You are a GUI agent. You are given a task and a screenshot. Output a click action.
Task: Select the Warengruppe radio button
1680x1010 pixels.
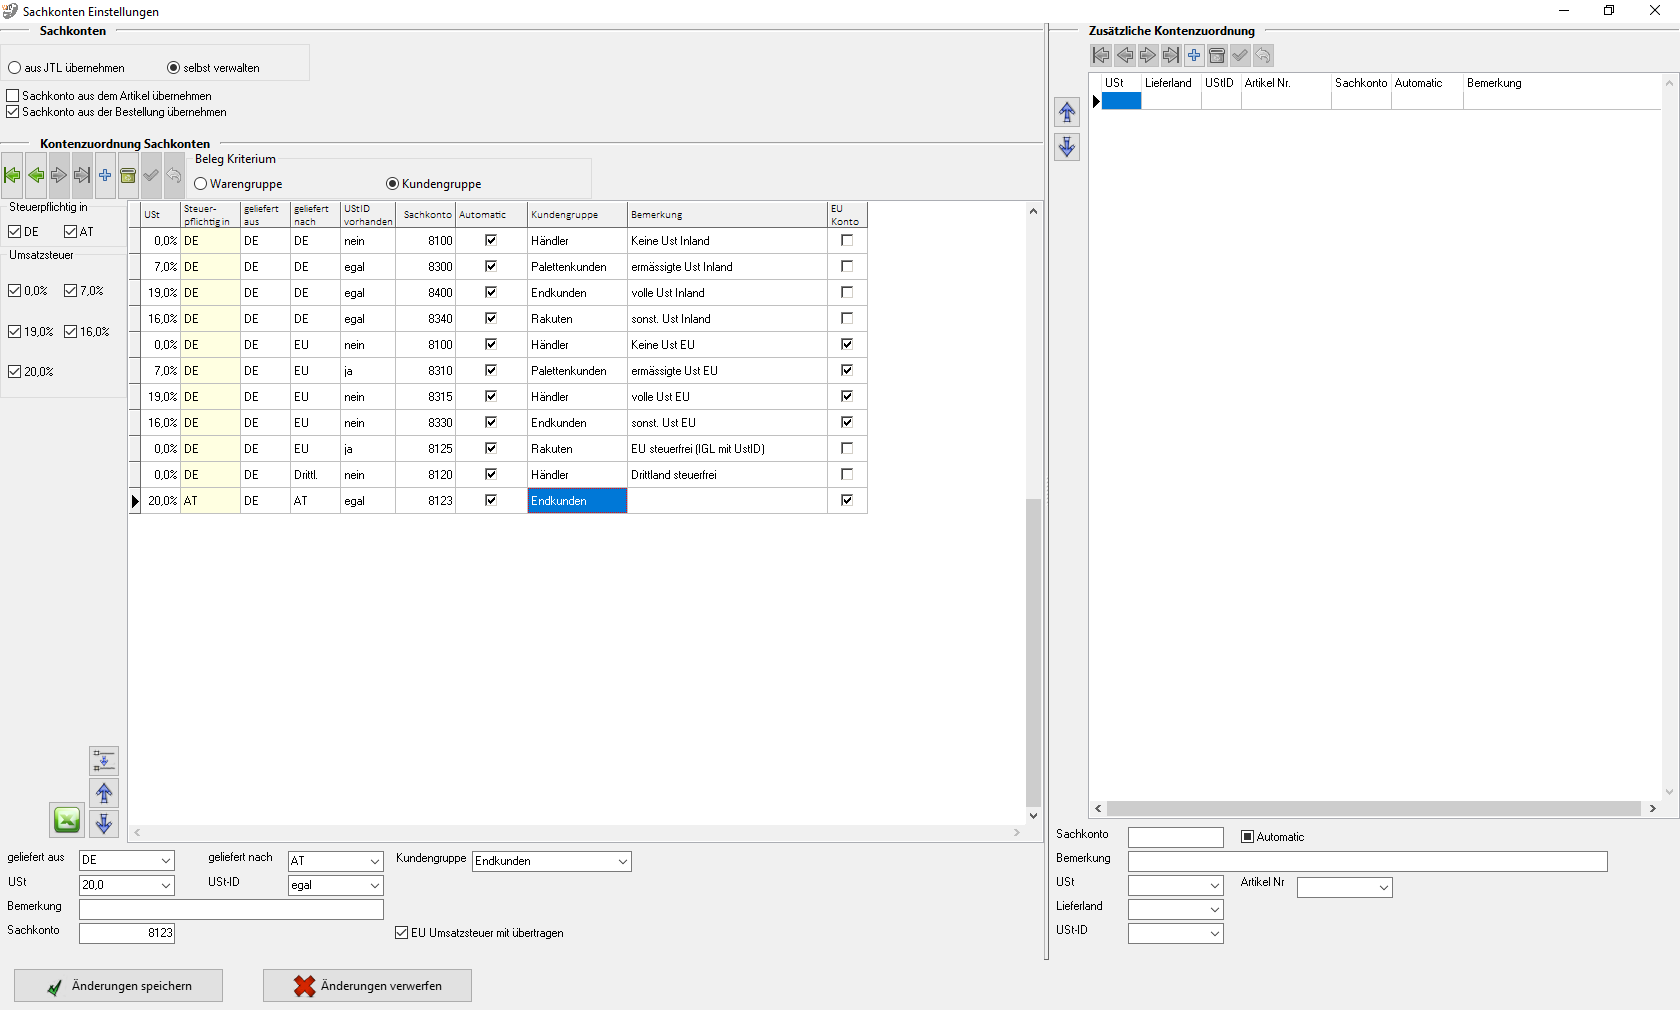[x=201, y=184]
